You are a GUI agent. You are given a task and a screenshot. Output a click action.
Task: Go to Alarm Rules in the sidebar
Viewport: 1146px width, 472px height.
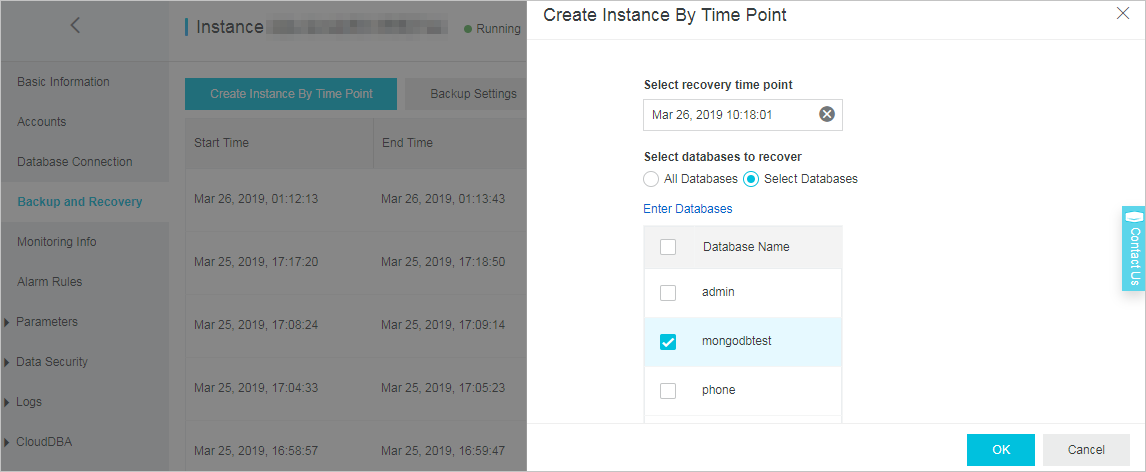pos(50,282)
